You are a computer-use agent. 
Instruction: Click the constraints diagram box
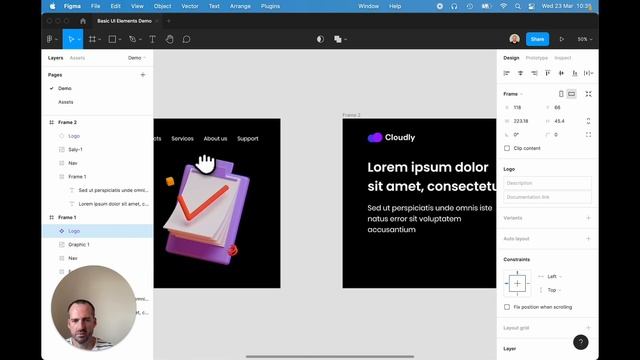point(517,283)
